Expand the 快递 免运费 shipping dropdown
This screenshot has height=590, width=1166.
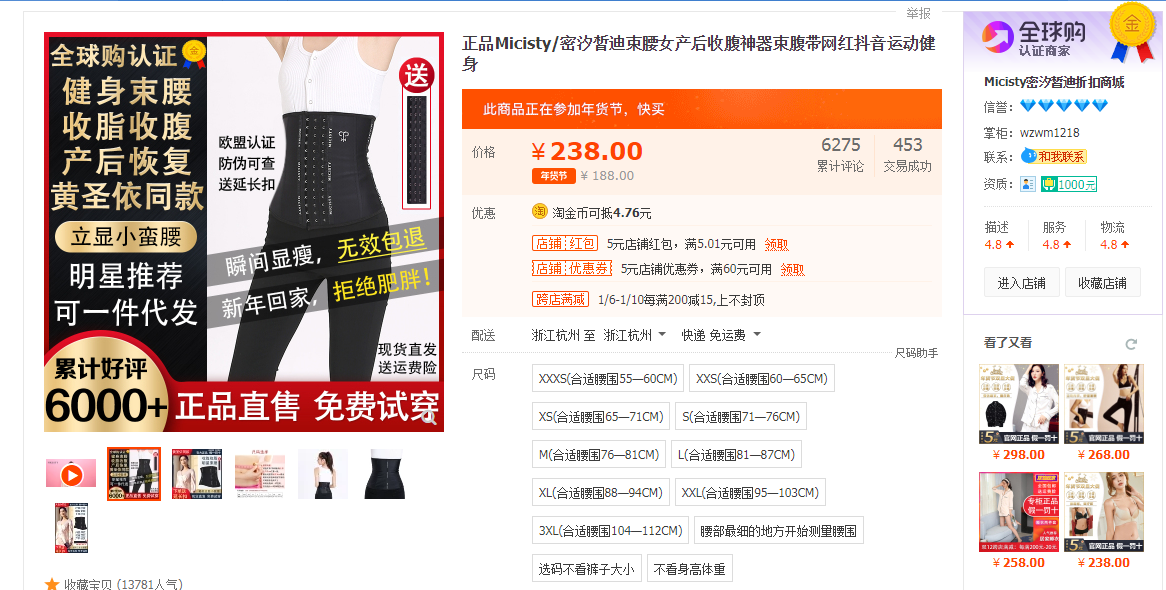pyautogui.click(x=721, y=336)
